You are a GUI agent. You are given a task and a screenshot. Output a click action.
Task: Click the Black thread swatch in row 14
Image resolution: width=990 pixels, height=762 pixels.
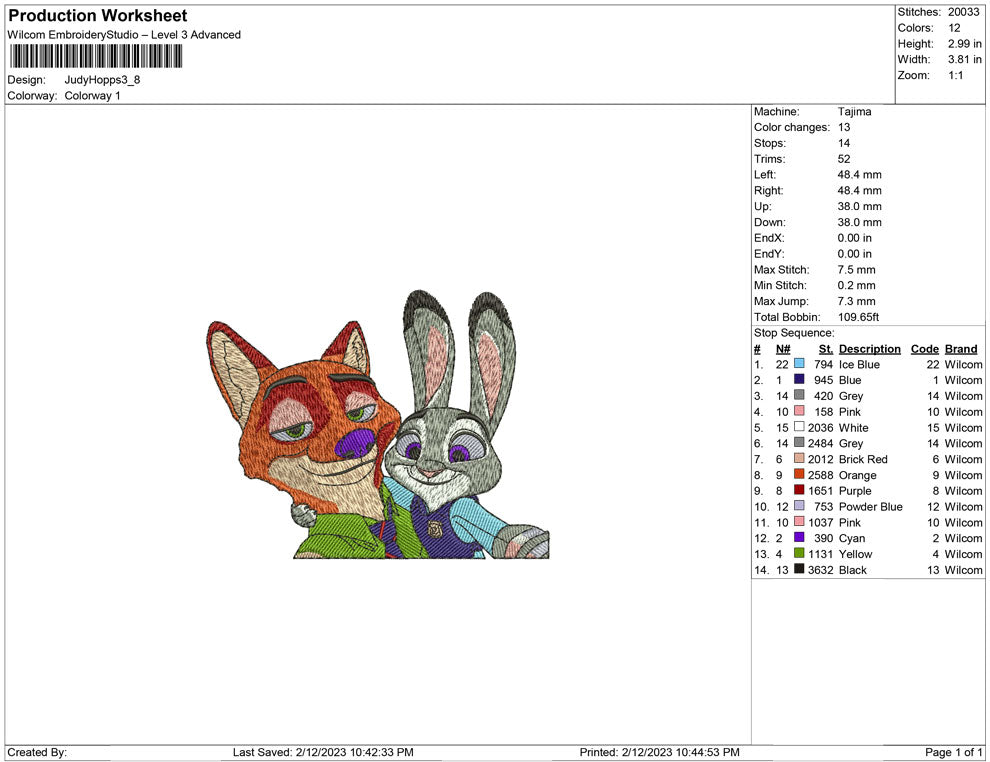tap(799, 570)
